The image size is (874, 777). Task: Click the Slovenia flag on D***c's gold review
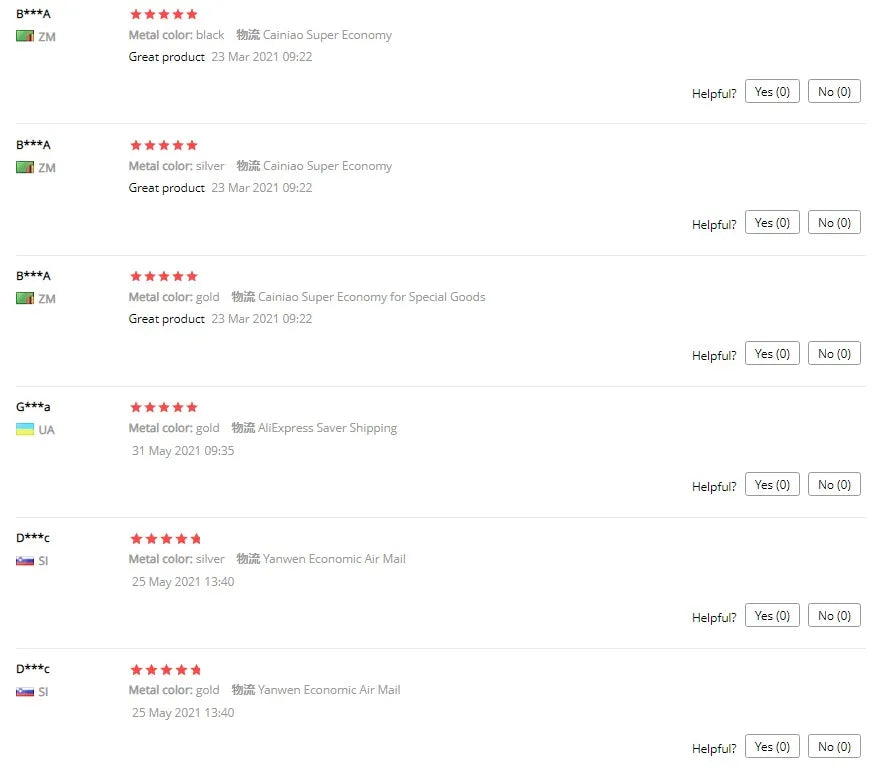(25, 692)
